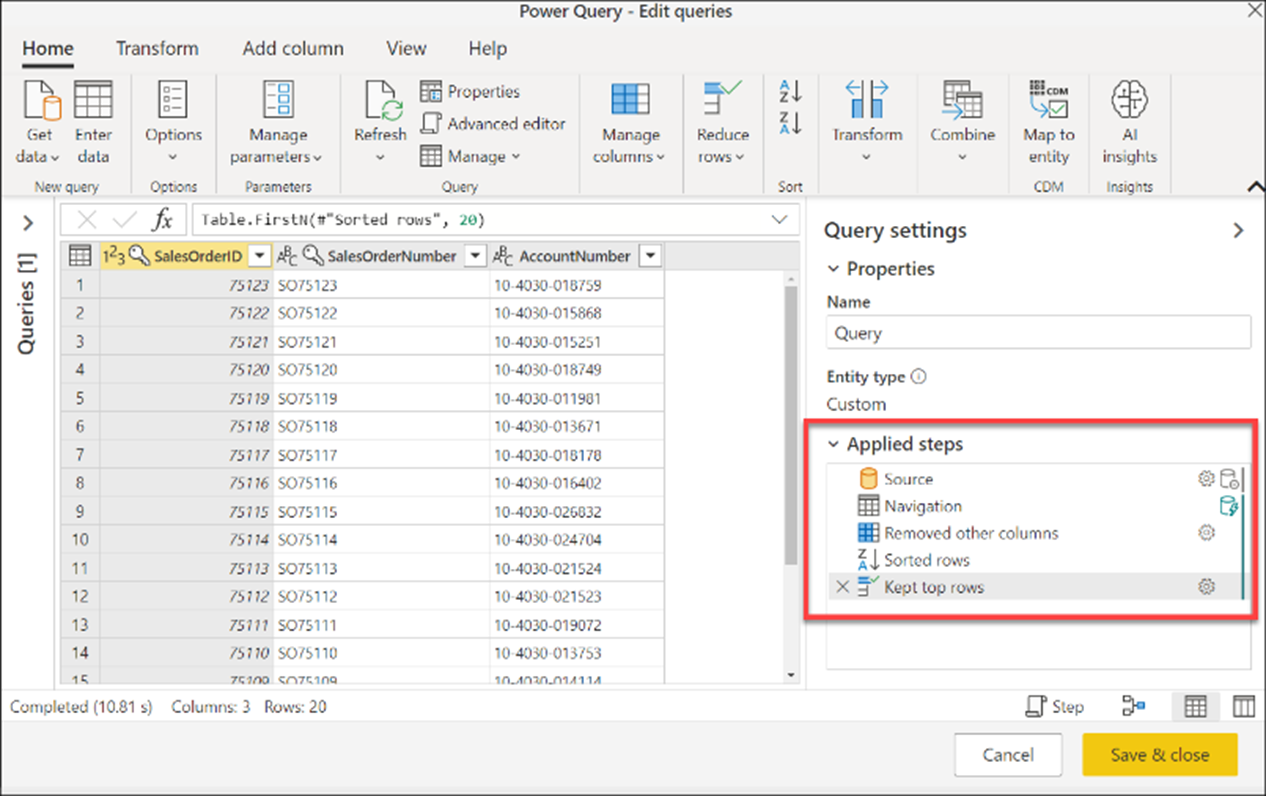The image size is (1266, 796).
Task: Click the fx formula icon
Action: (163, 220)
